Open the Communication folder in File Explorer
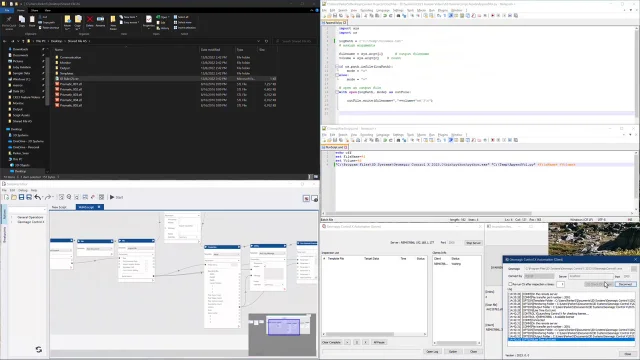This screenshot has width=640, height=360. [70, 58]
